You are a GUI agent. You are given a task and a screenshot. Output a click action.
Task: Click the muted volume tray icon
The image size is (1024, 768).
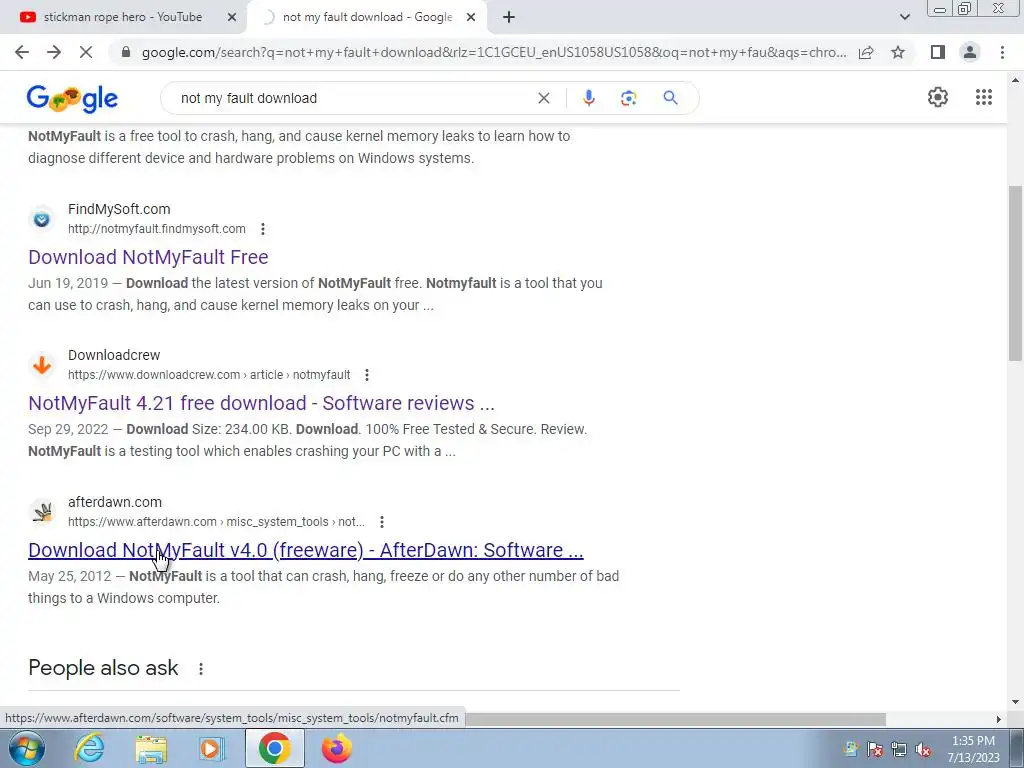point(923,749)
